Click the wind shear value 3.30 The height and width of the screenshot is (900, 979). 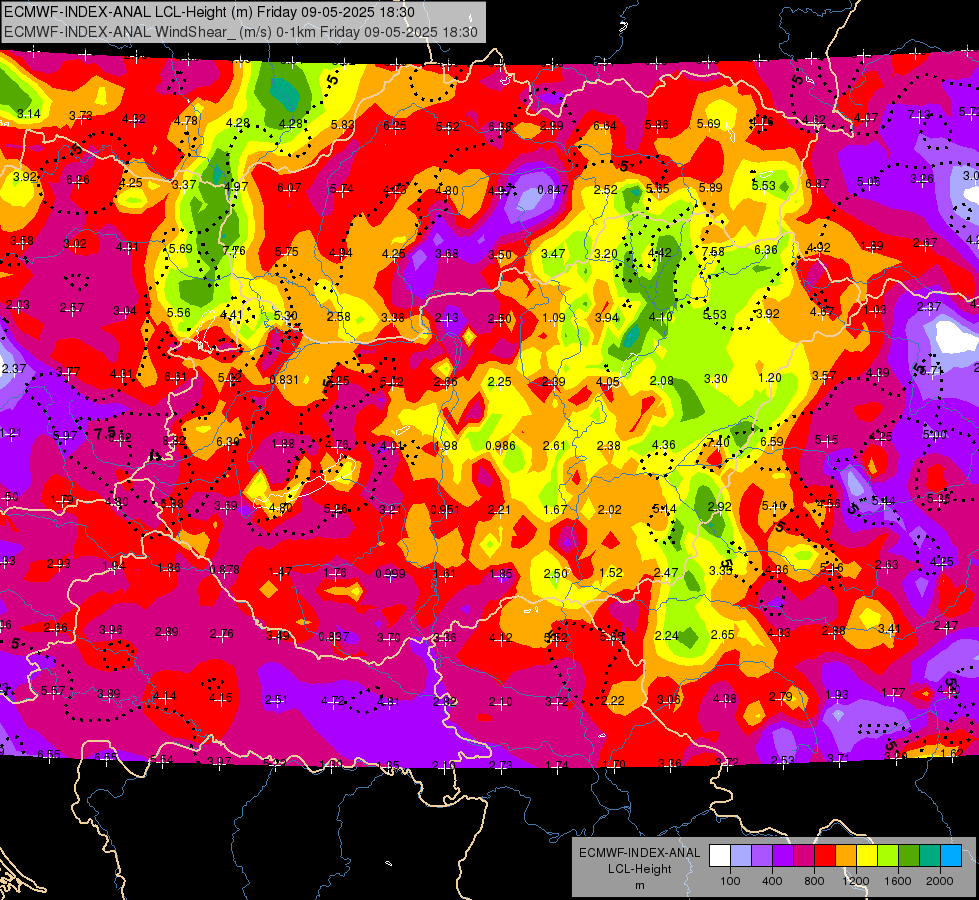point(716,379)
